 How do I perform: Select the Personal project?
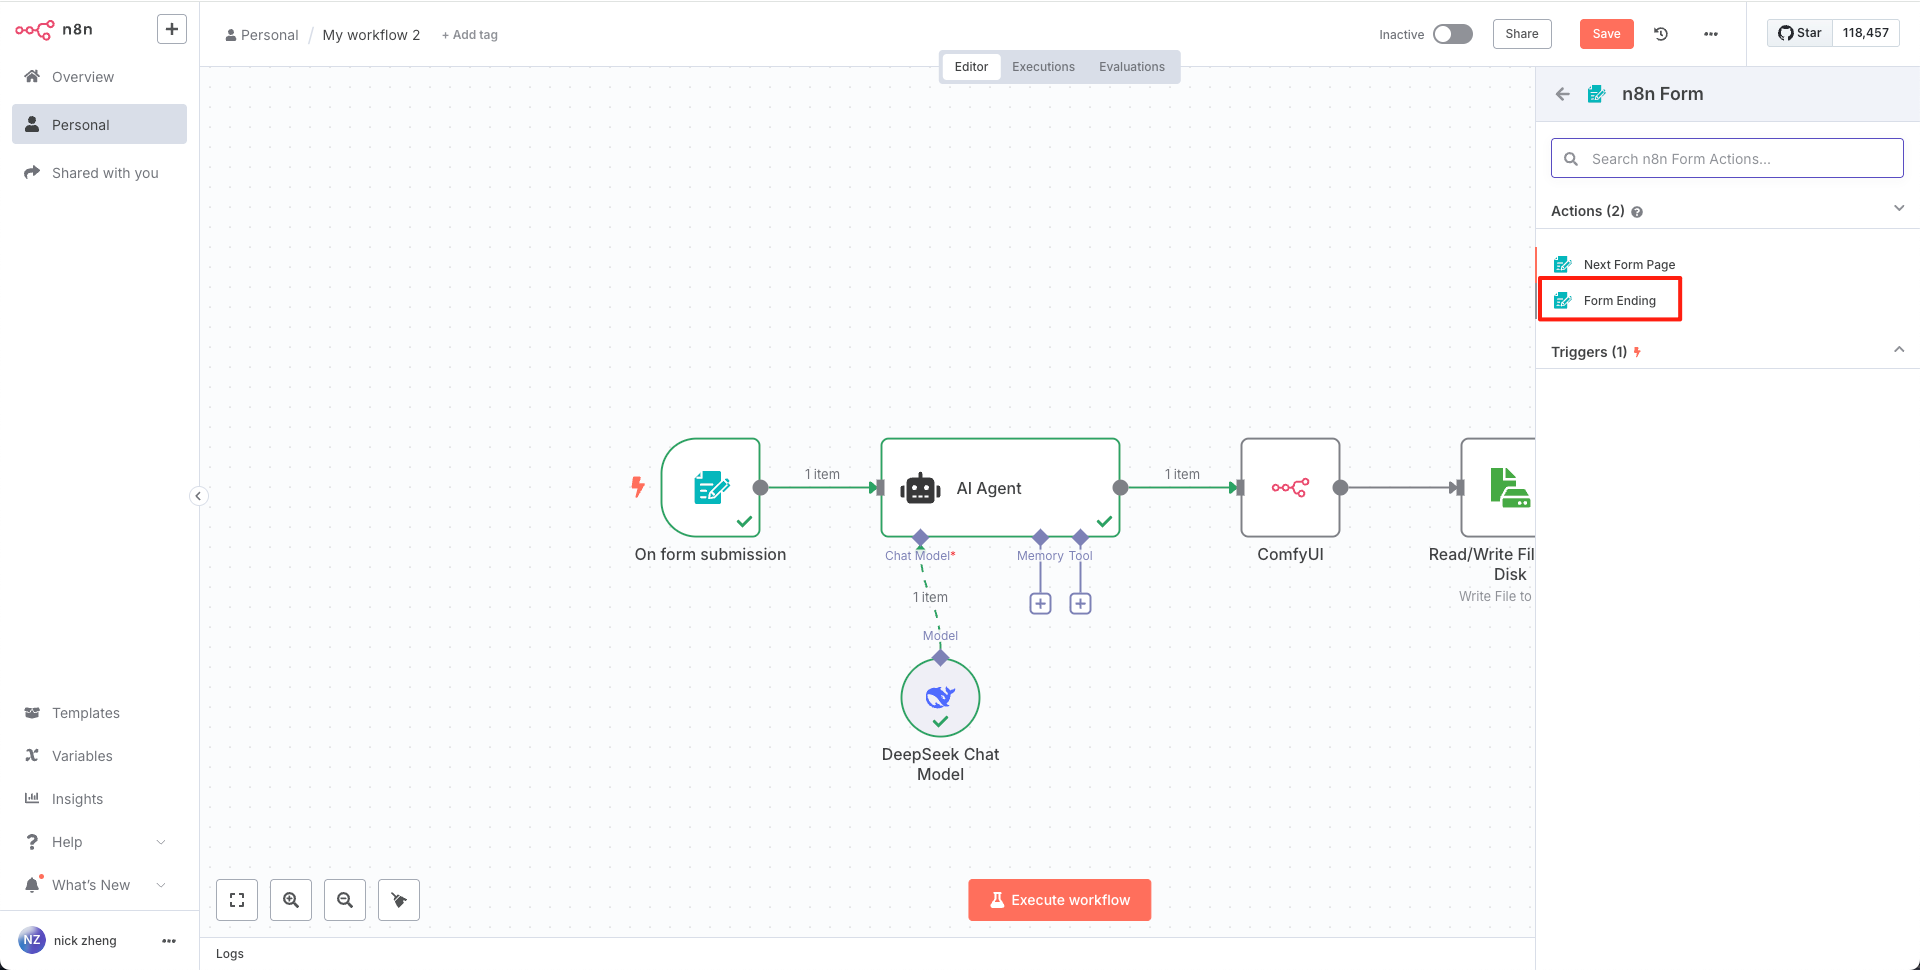pyautogui.click(x=99, y=125)
